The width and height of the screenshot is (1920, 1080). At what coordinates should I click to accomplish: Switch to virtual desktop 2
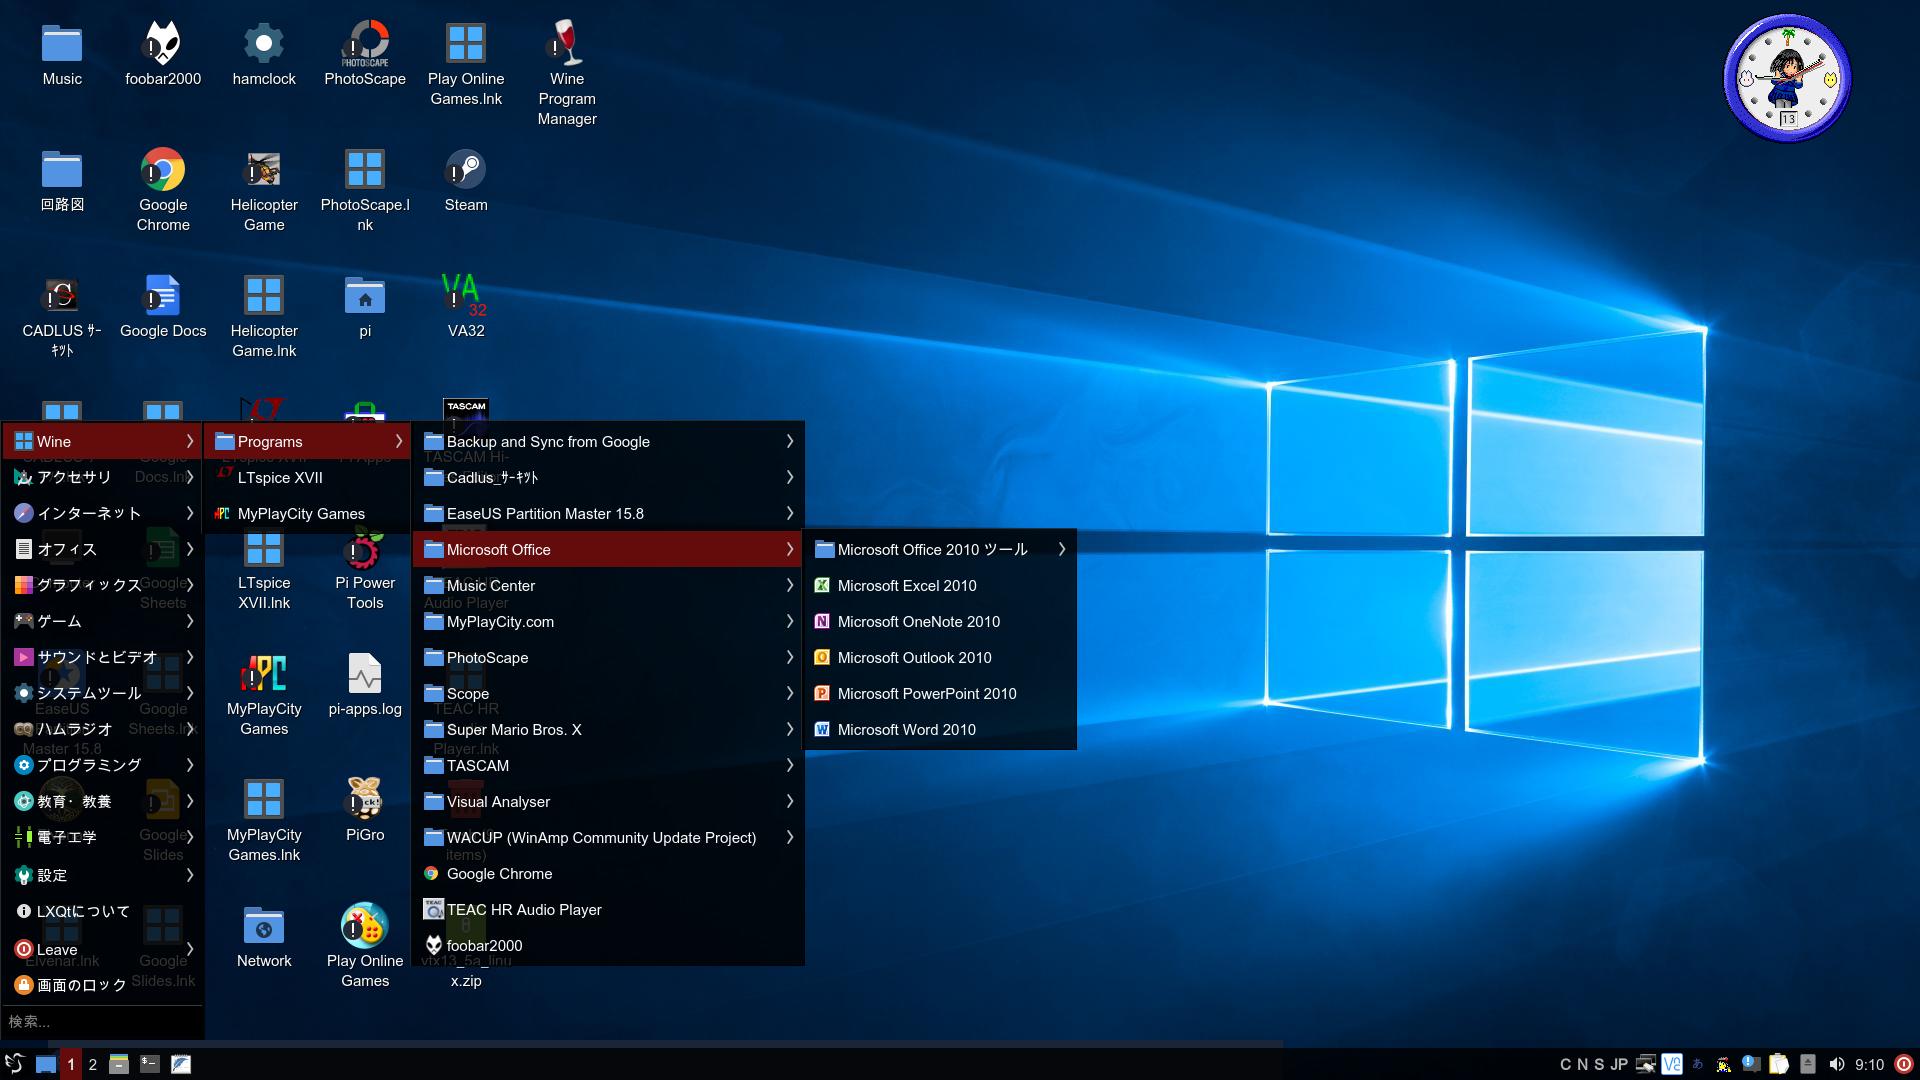click(x=93, y=1064)
